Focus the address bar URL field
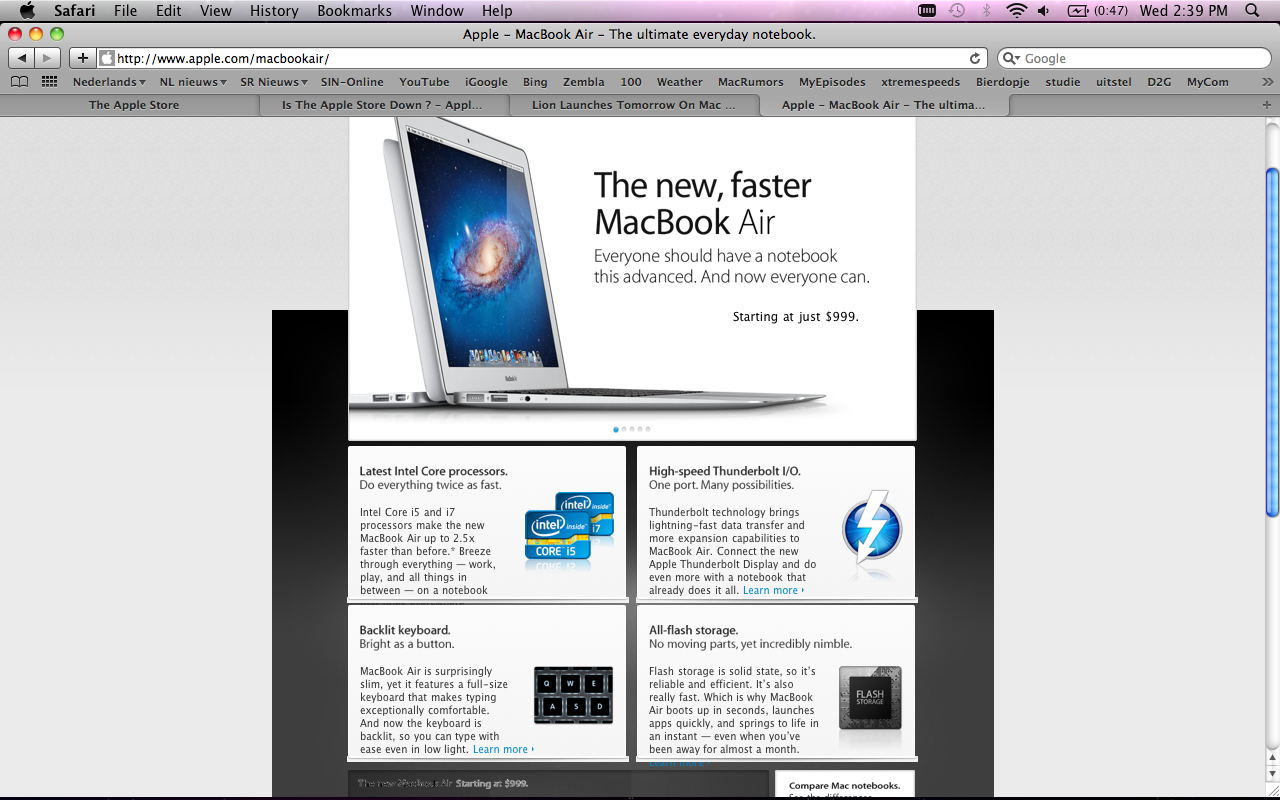1280x800 pixels. (540, 58)
